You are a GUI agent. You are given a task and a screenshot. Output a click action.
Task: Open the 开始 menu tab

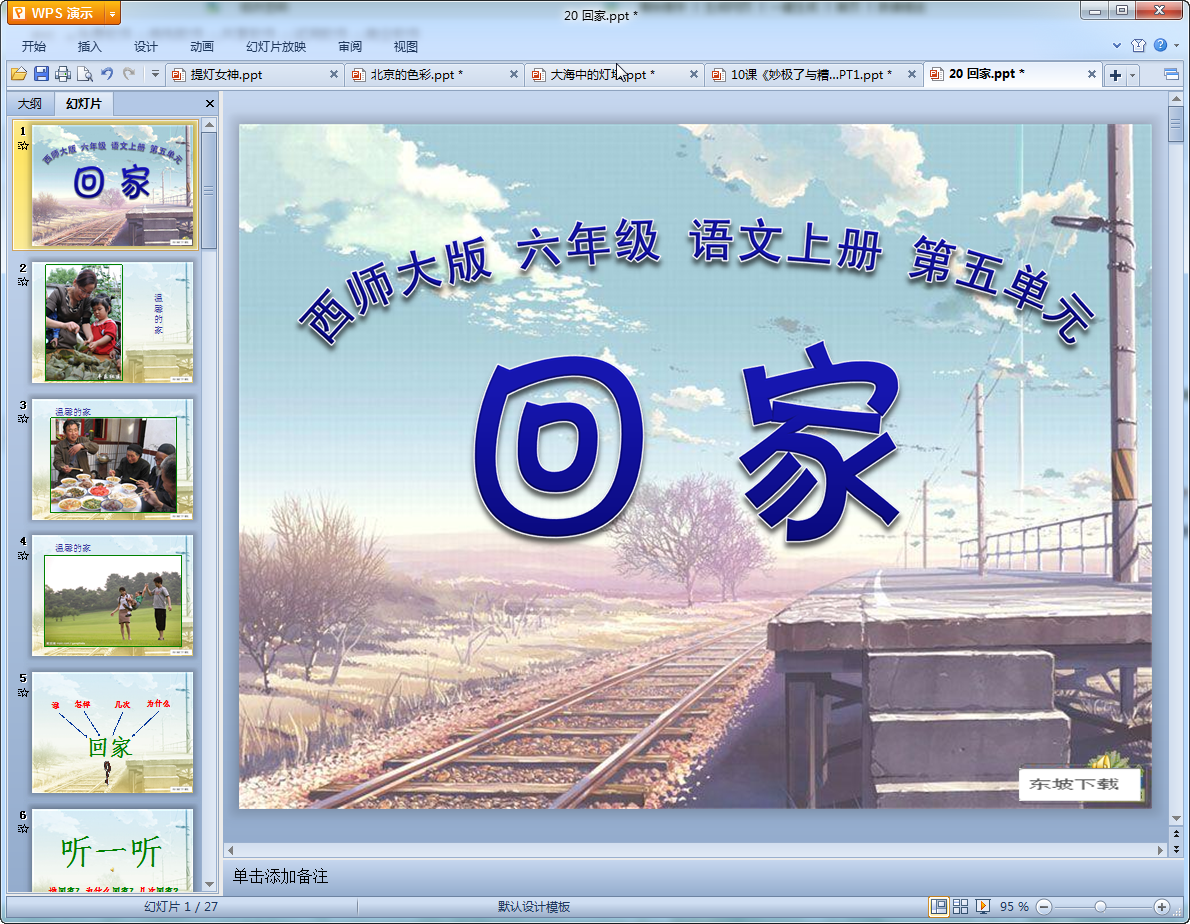[33, 46]
